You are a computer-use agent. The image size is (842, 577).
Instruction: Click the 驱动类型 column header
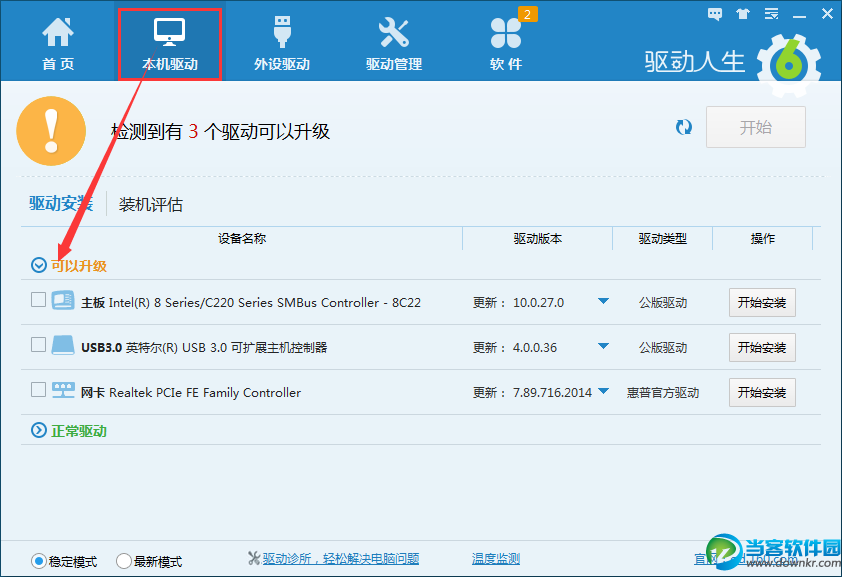click(663, 238)
